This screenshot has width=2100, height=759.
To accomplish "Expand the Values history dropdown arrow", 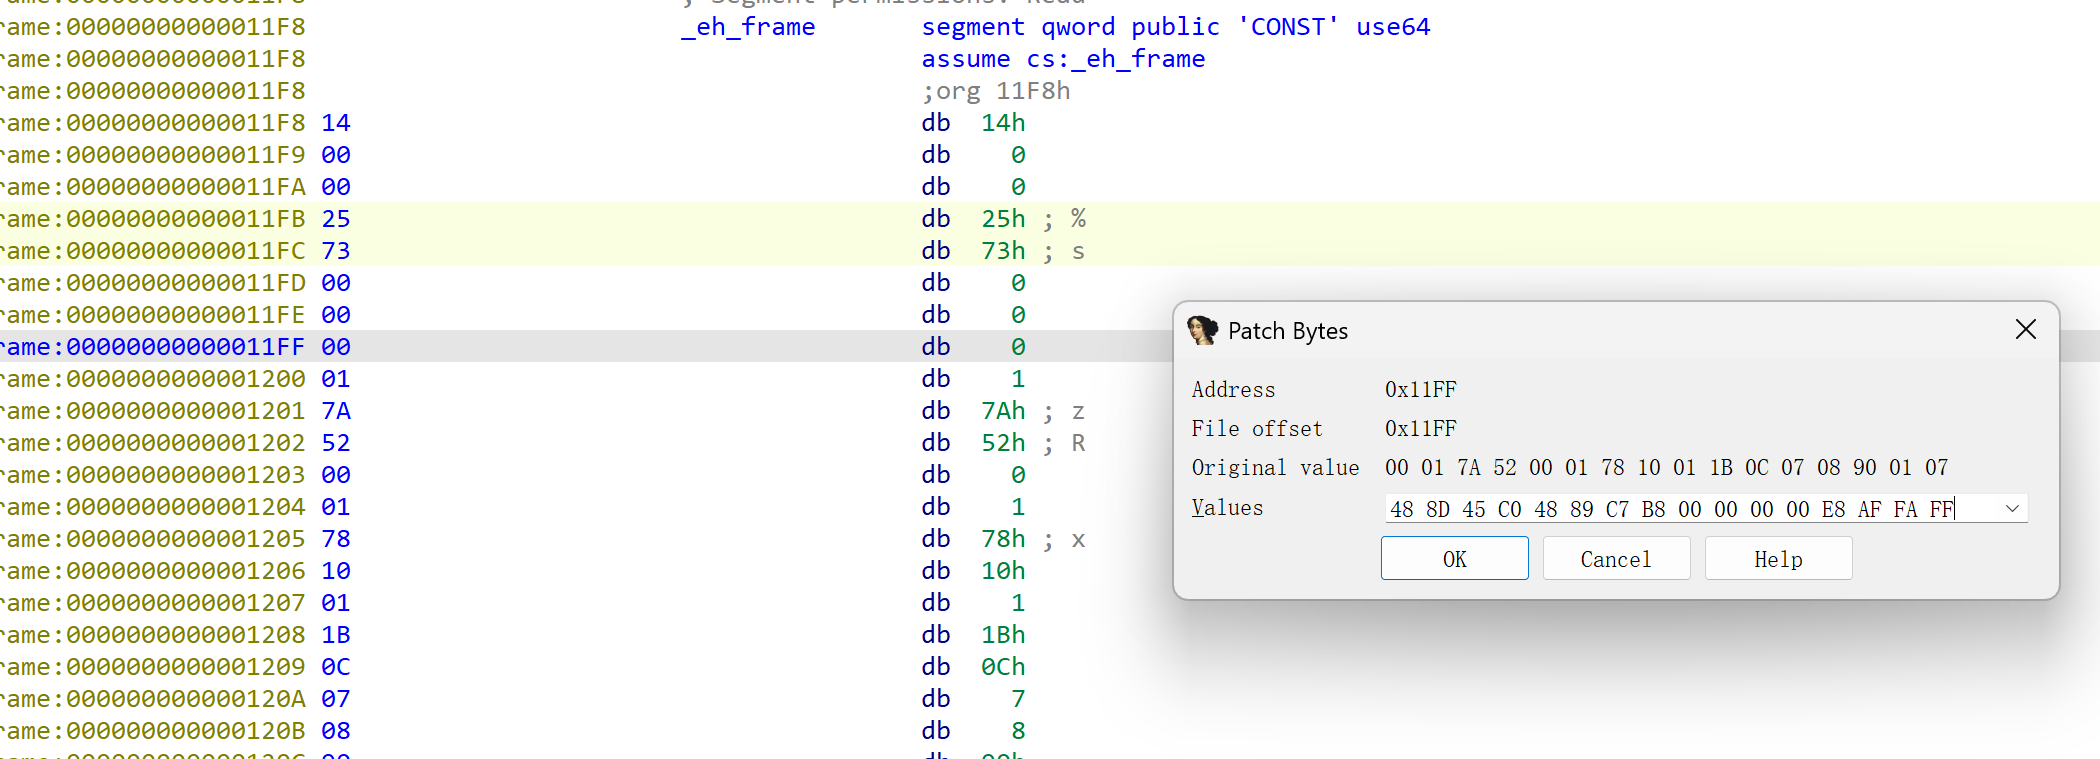I will click(2011, 509).
